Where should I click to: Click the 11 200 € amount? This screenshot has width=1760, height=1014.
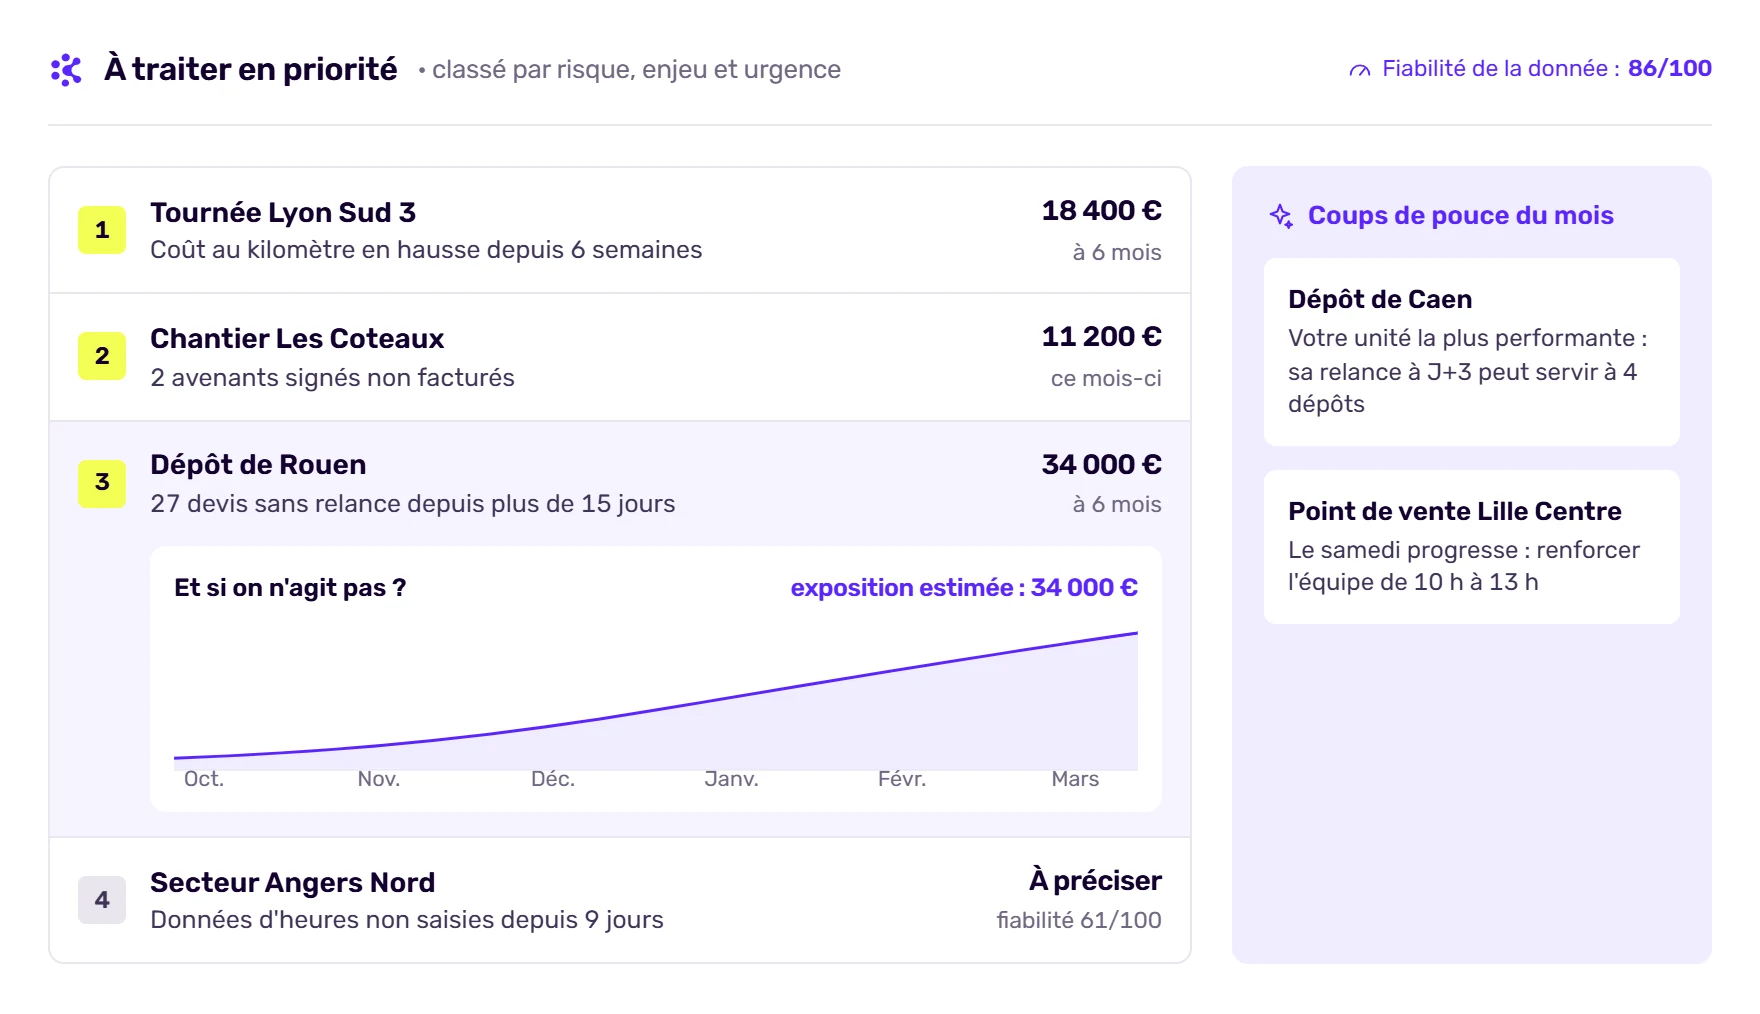(1101, 337)
